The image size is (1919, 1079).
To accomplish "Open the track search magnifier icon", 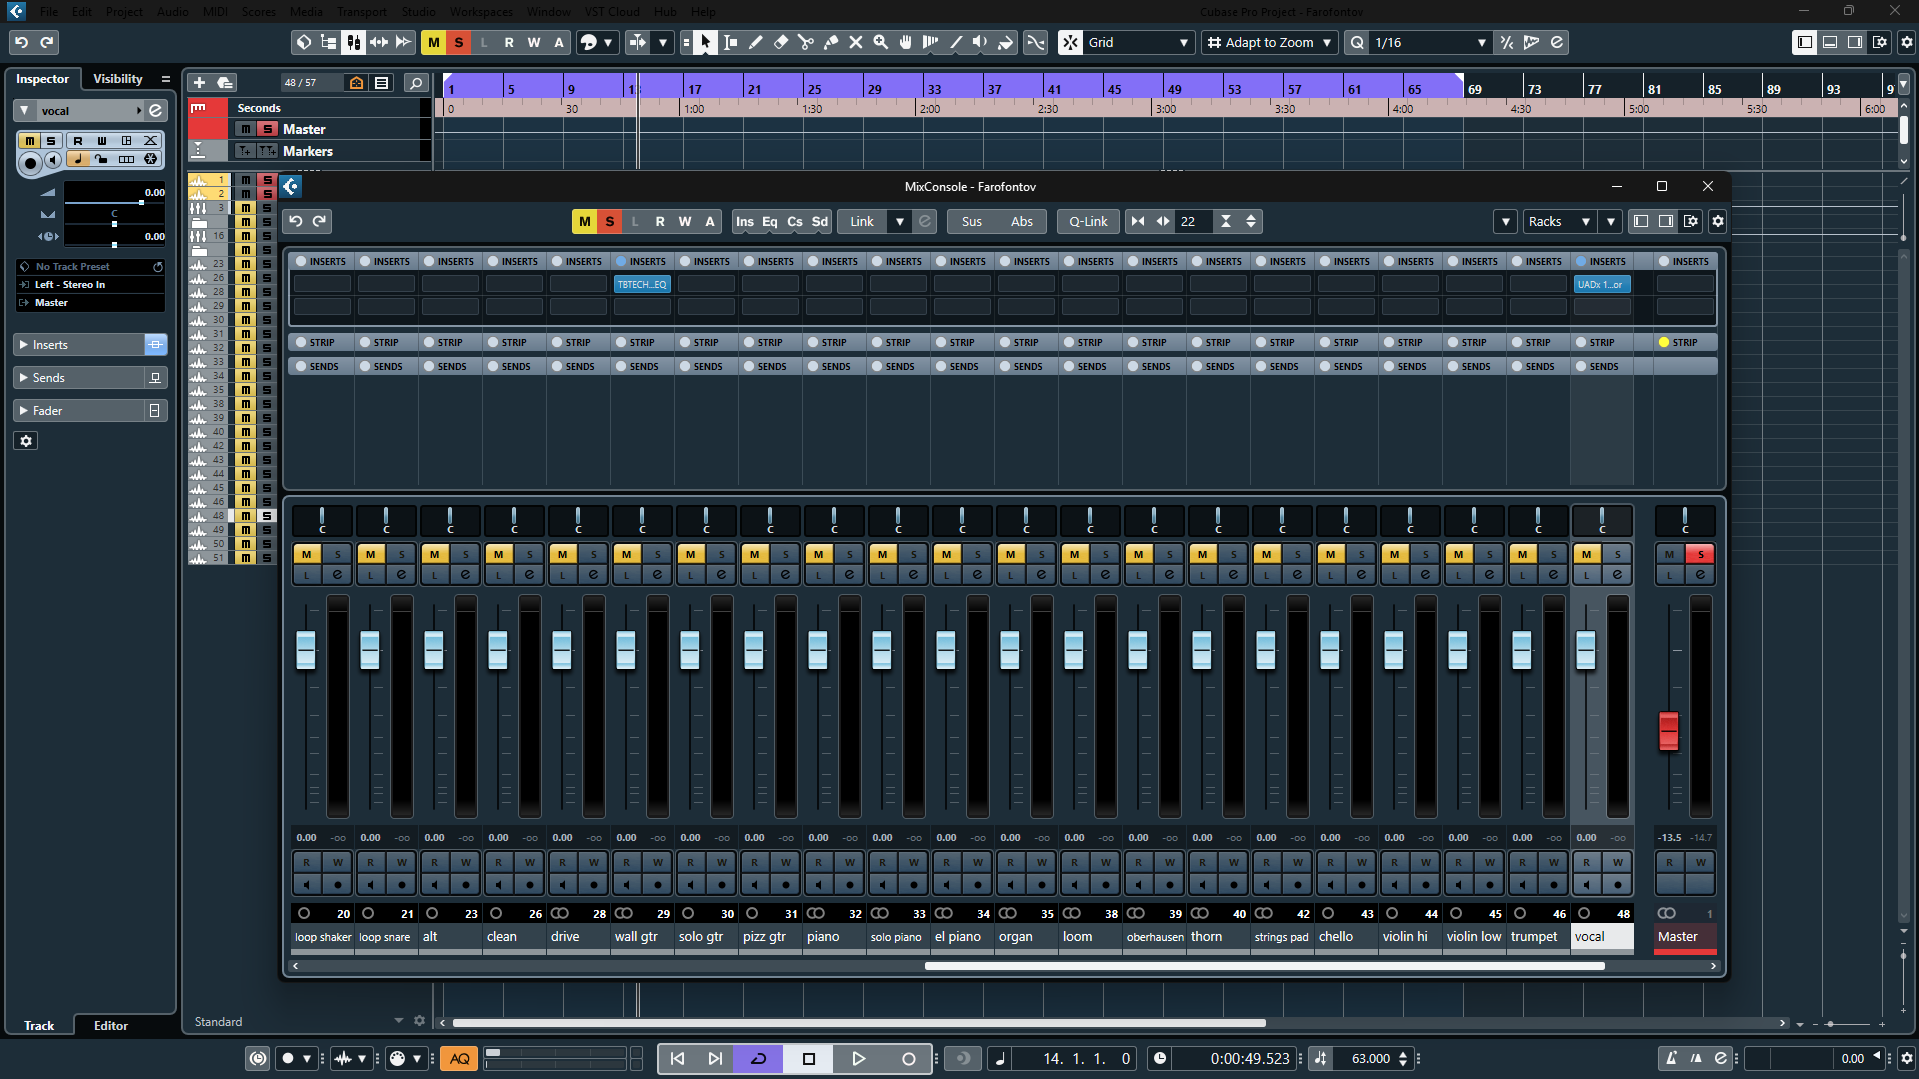I will click(x=417, y=83).
